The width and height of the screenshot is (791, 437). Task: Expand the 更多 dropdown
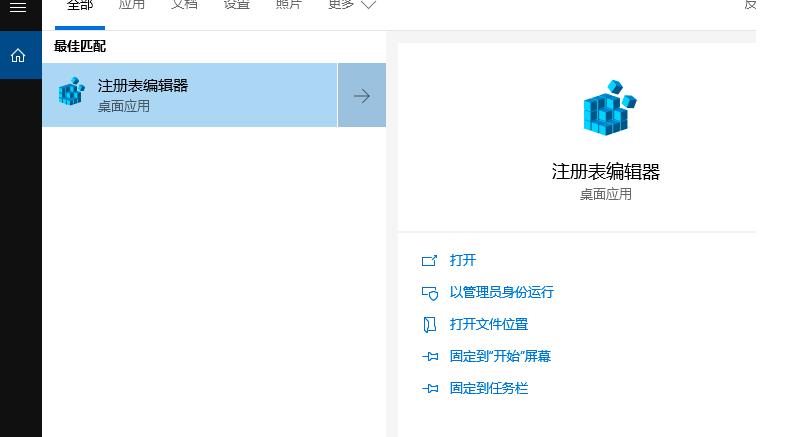pos(352,5)
